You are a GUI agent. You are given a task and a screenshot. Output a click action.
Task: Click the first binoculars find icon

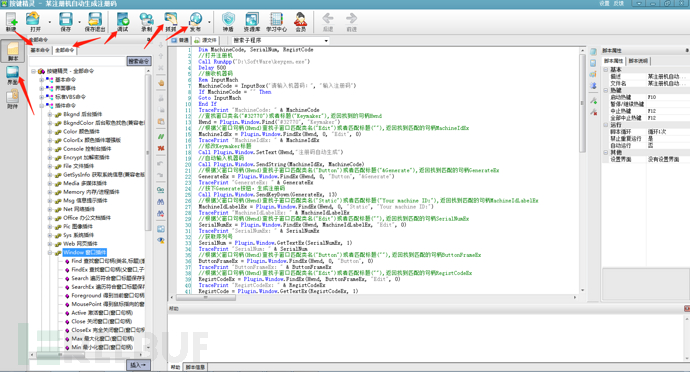(161, 202)
